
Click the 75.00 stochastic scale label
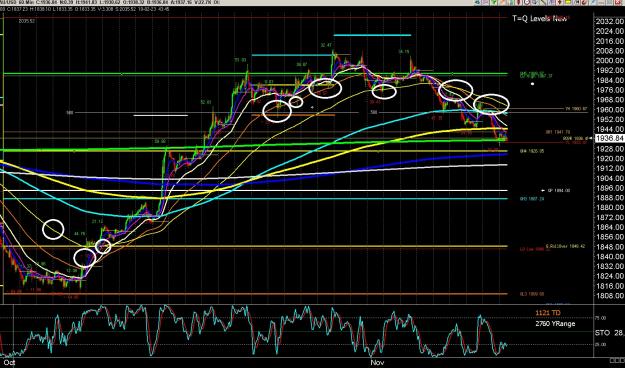[601, 318]
